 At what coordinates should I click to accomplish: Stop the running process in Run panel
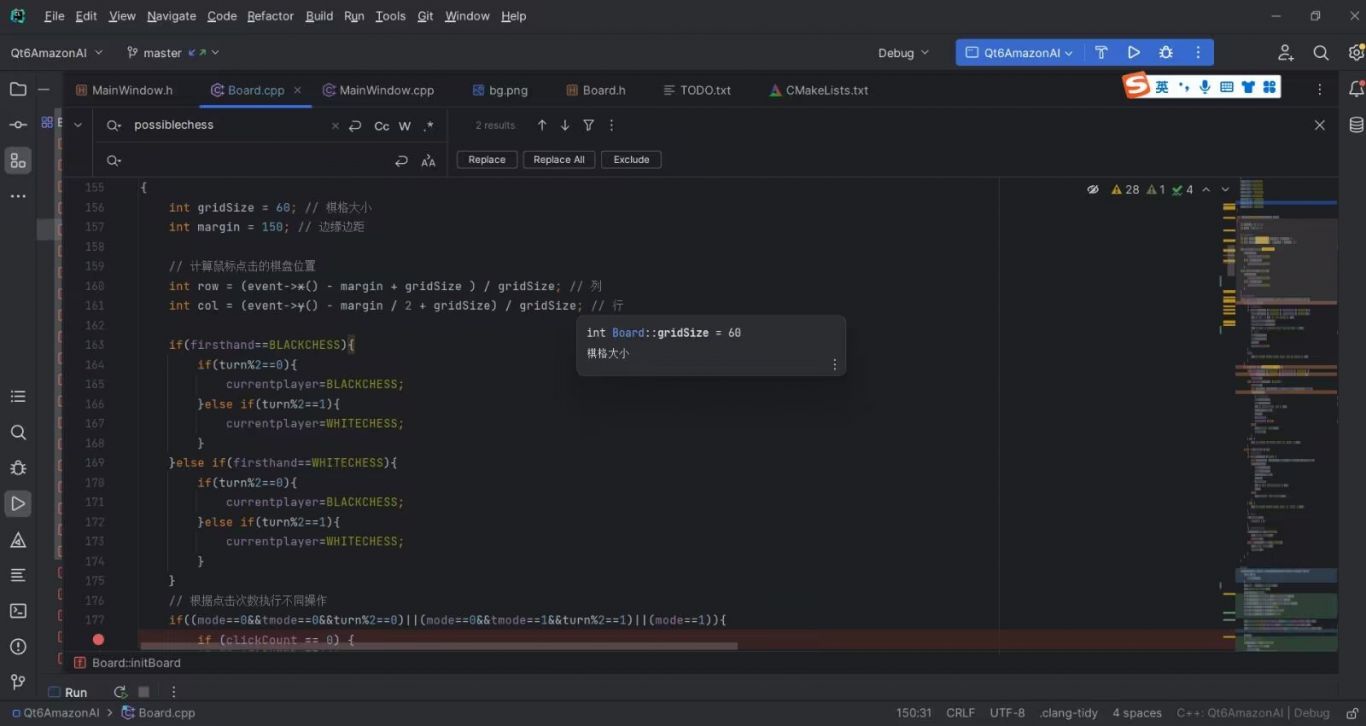144,692
